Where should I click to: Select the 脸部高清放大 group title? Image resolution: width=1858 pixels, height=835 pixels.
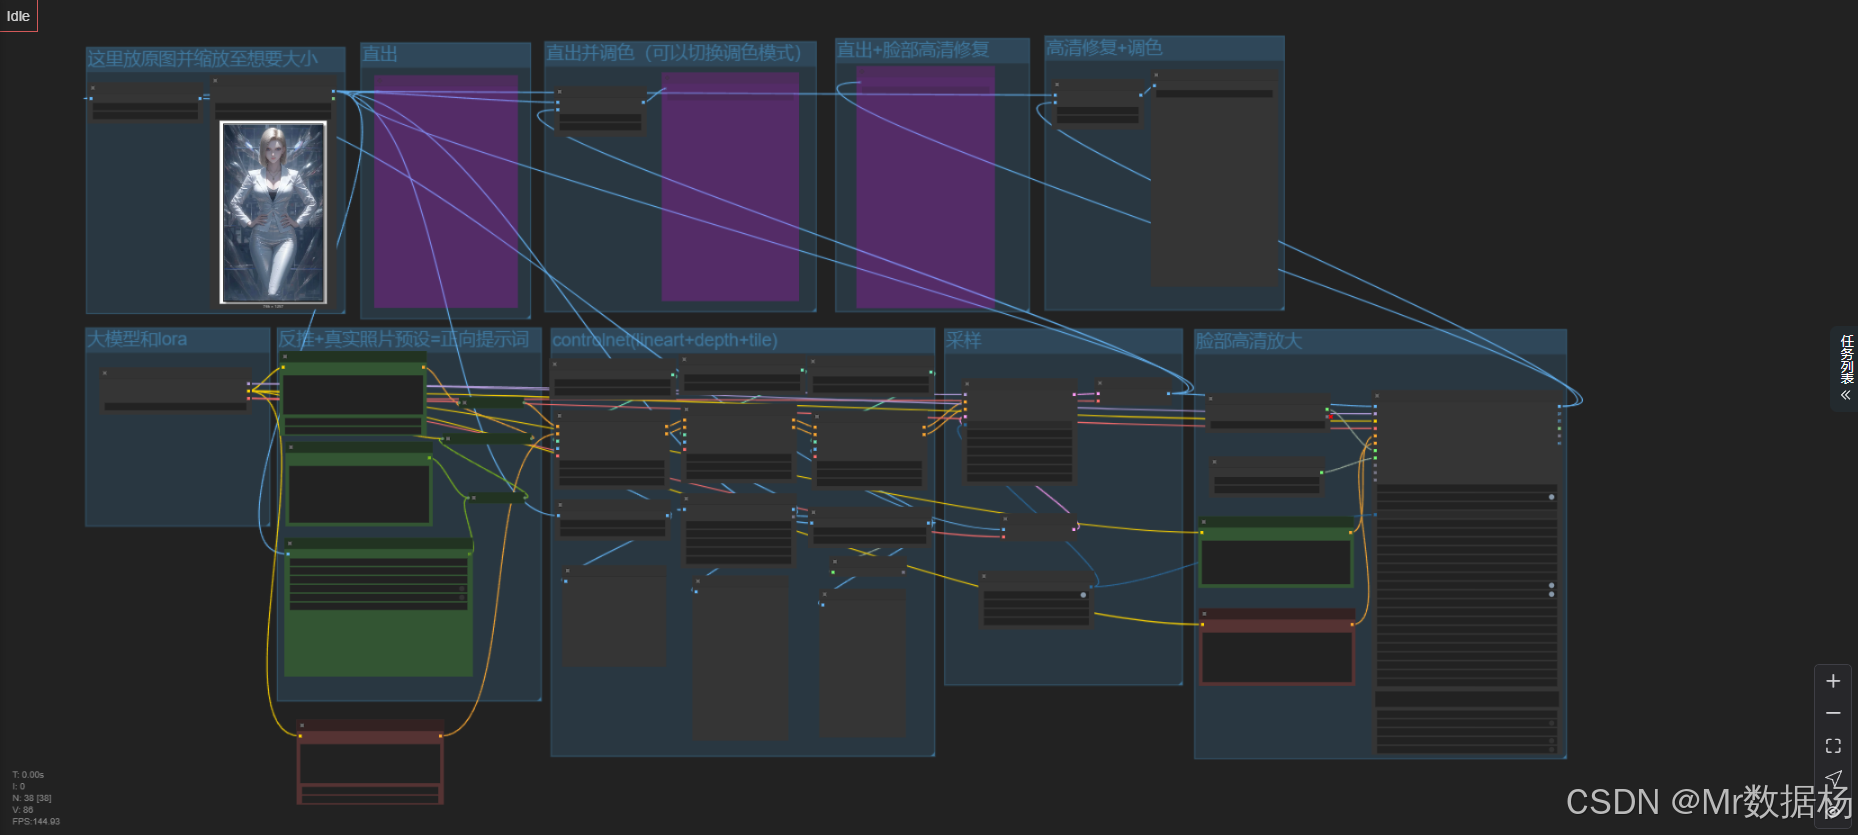click(1249, 341)
